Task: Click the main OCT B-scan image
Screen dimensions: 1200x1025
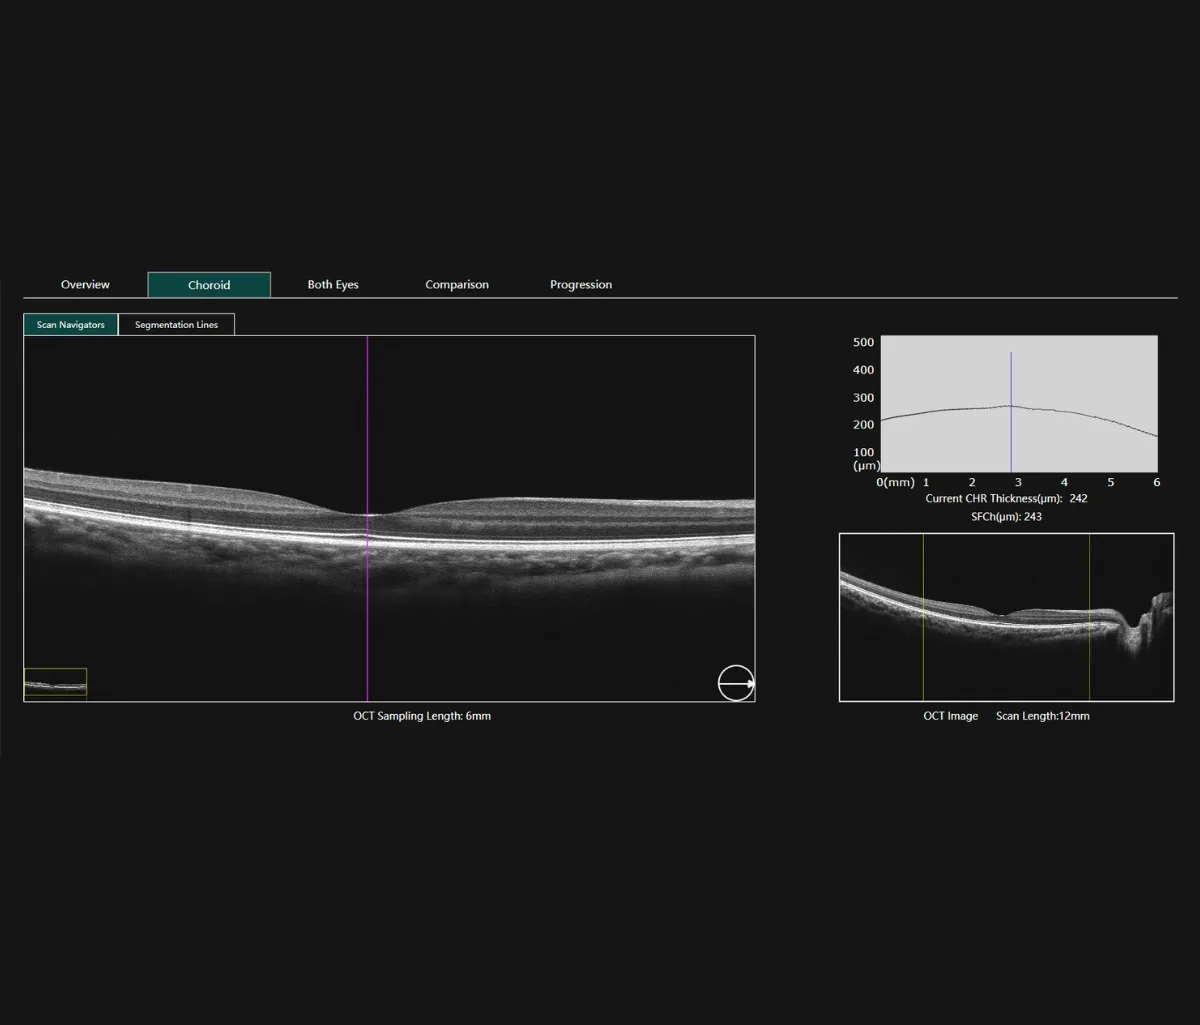Action: pos(389,518)
